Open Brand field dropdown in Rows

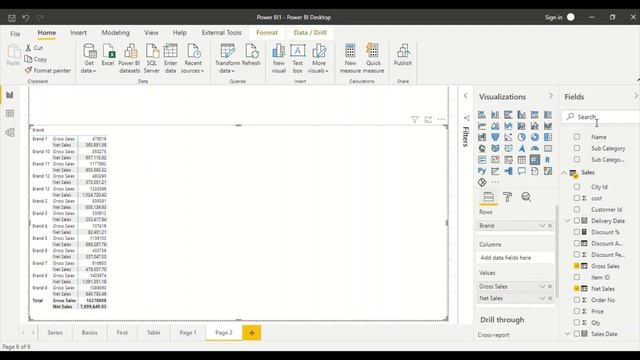(542, 226)
